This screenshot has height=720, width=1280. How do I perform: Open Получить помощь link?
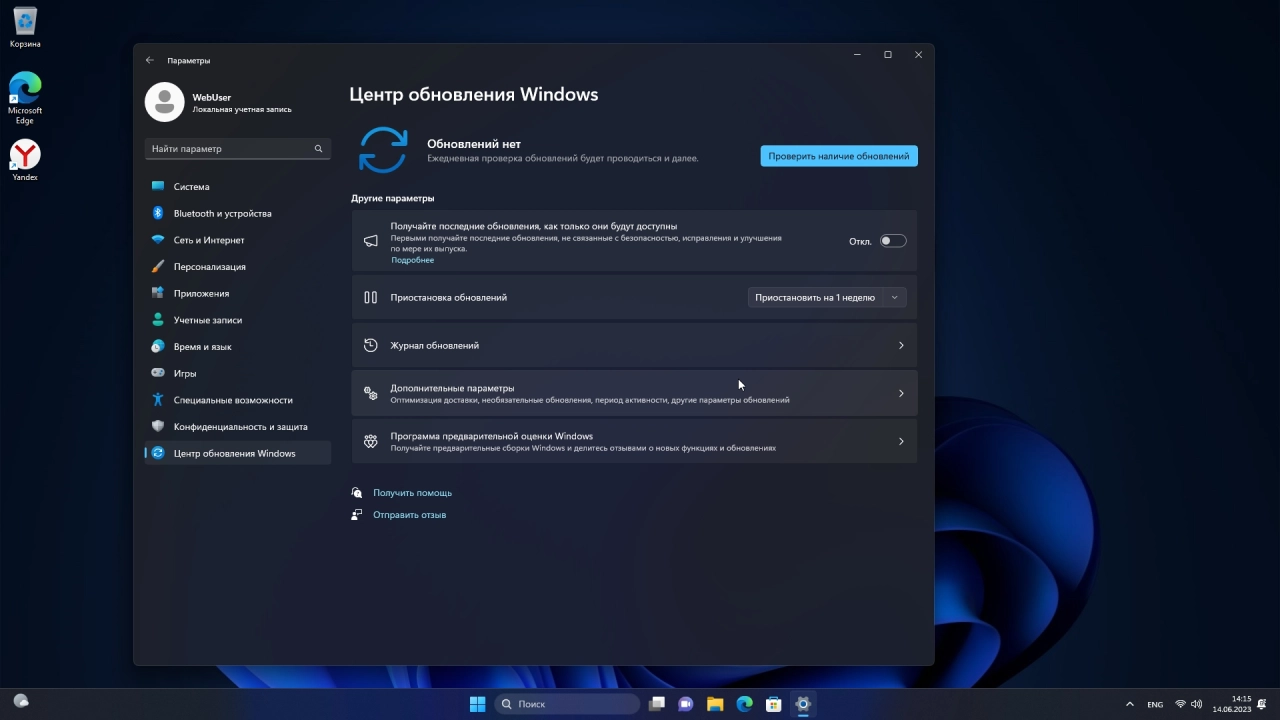(412, 493)
